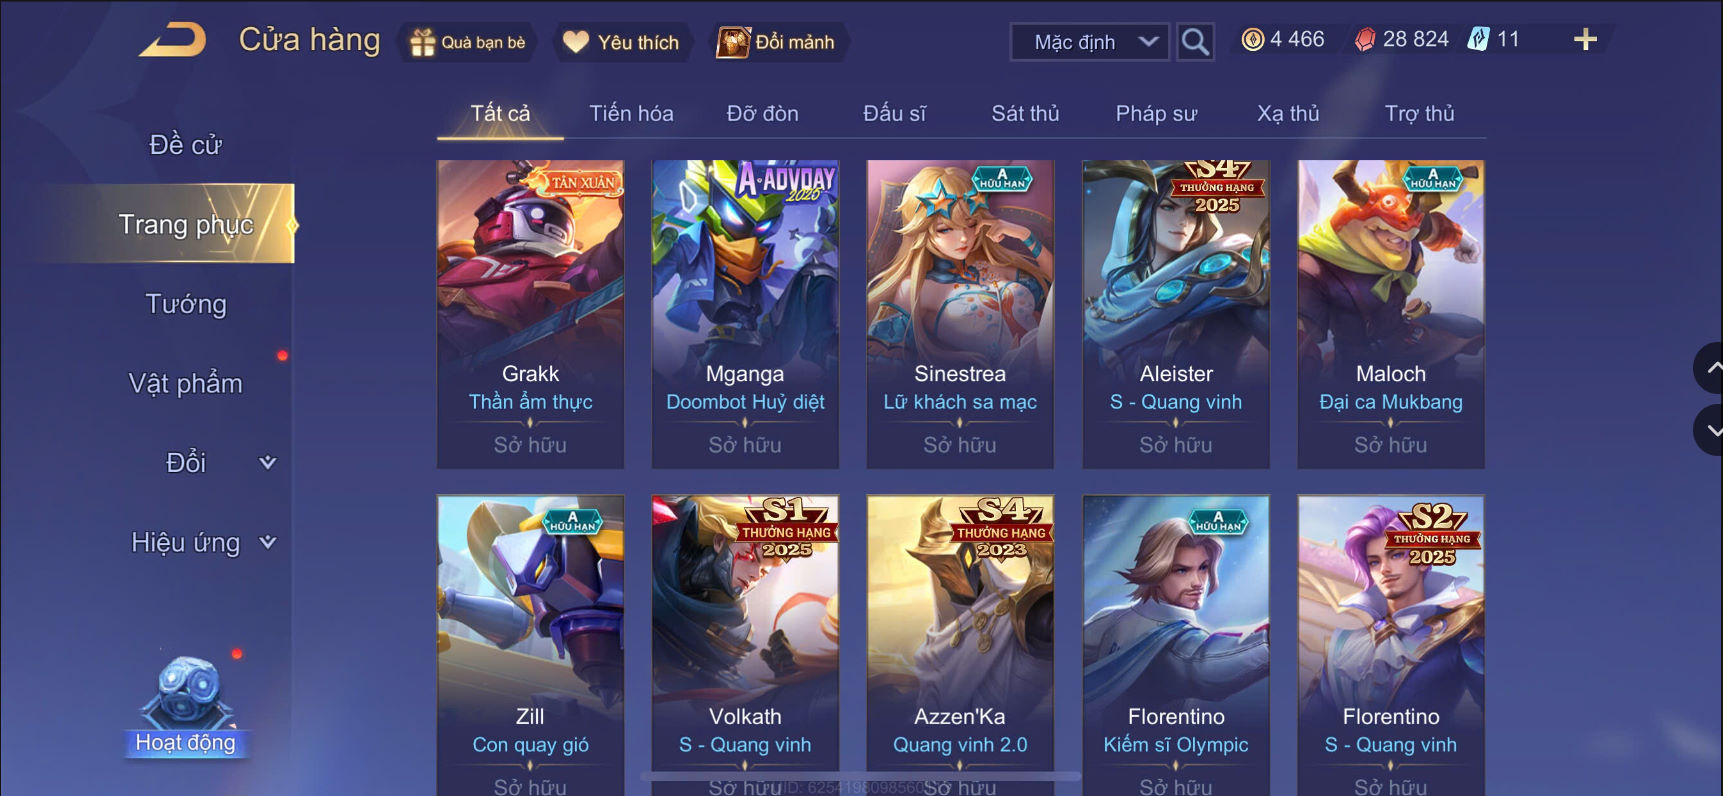
Task: Click the red ruby currency icon
Action: pos(1364,40)
